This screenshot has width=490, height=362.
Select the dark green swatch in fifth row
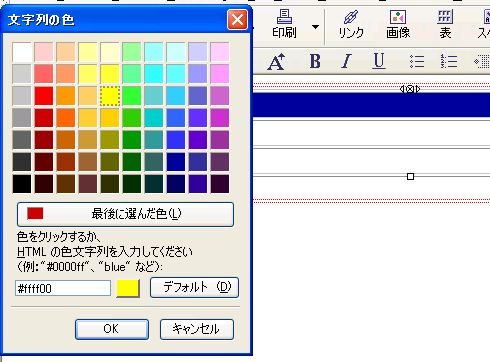tap(132, 140)
